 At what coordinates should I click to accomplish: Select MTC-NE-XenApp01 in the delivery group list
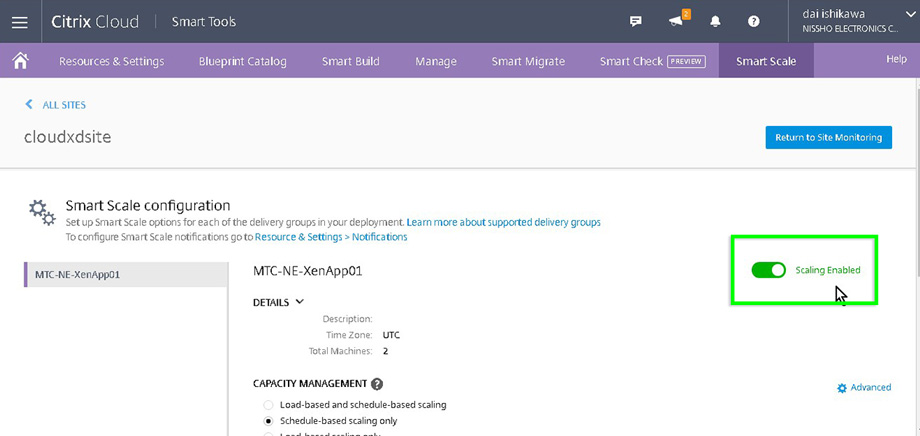(126, 274)
